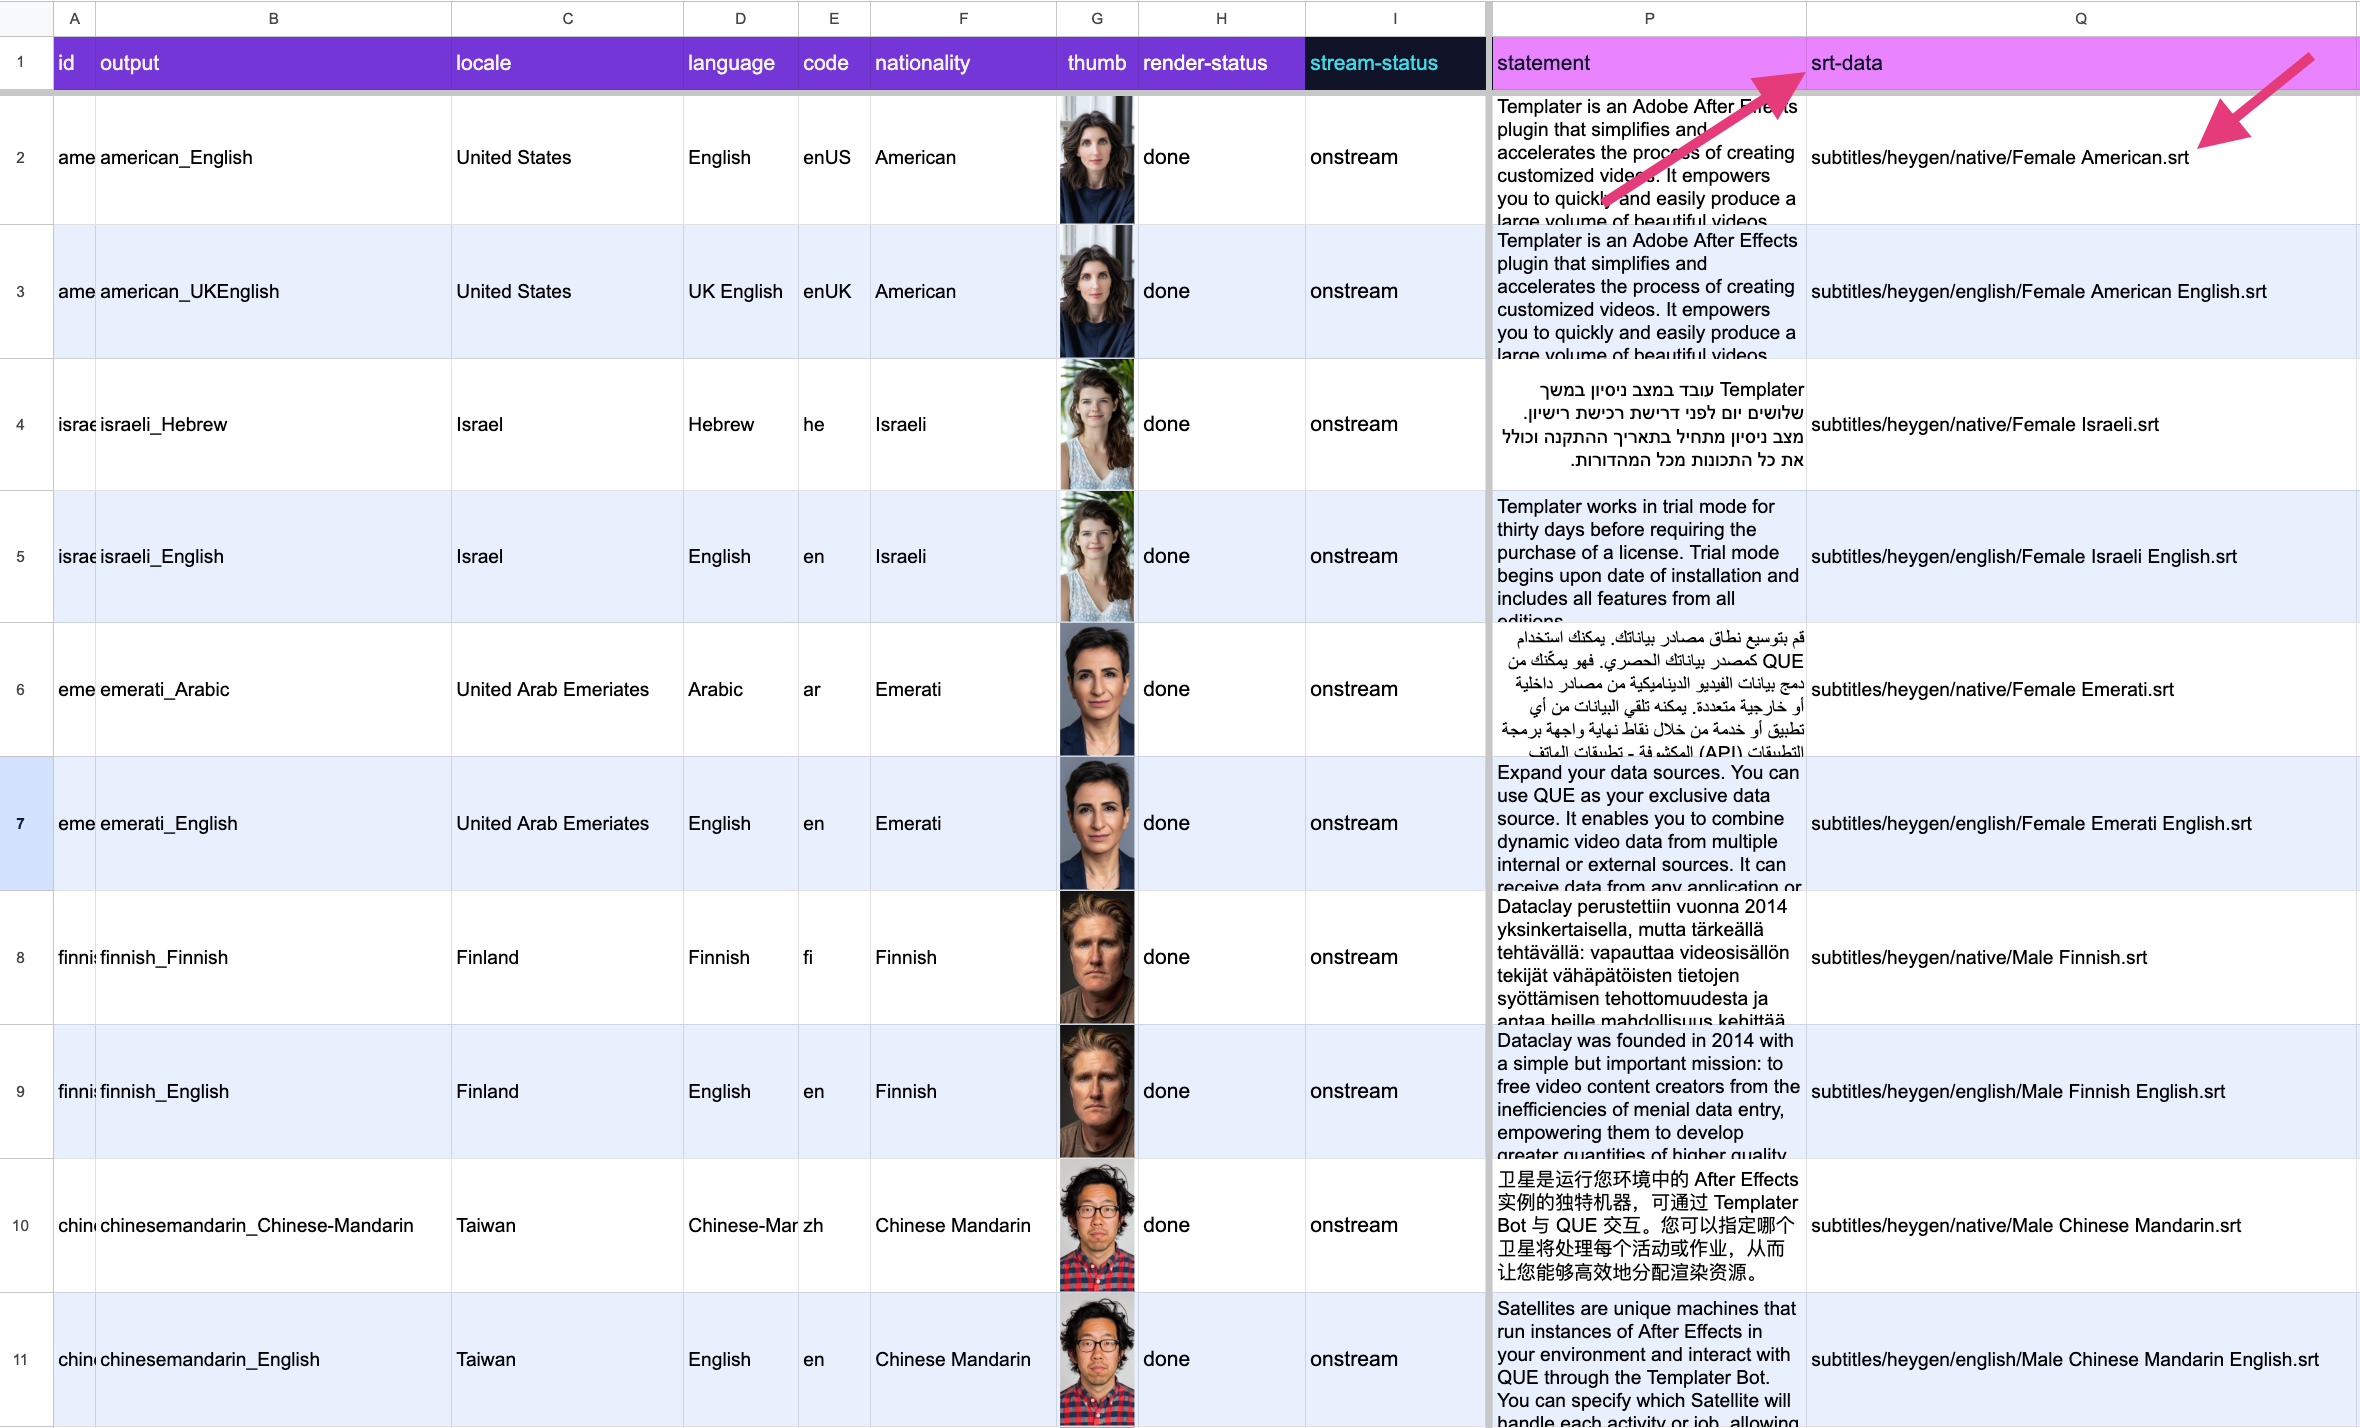This screenshot has height=1428, width=2360.
Task: Click the stream-status column header
Action: [1374, 62]
